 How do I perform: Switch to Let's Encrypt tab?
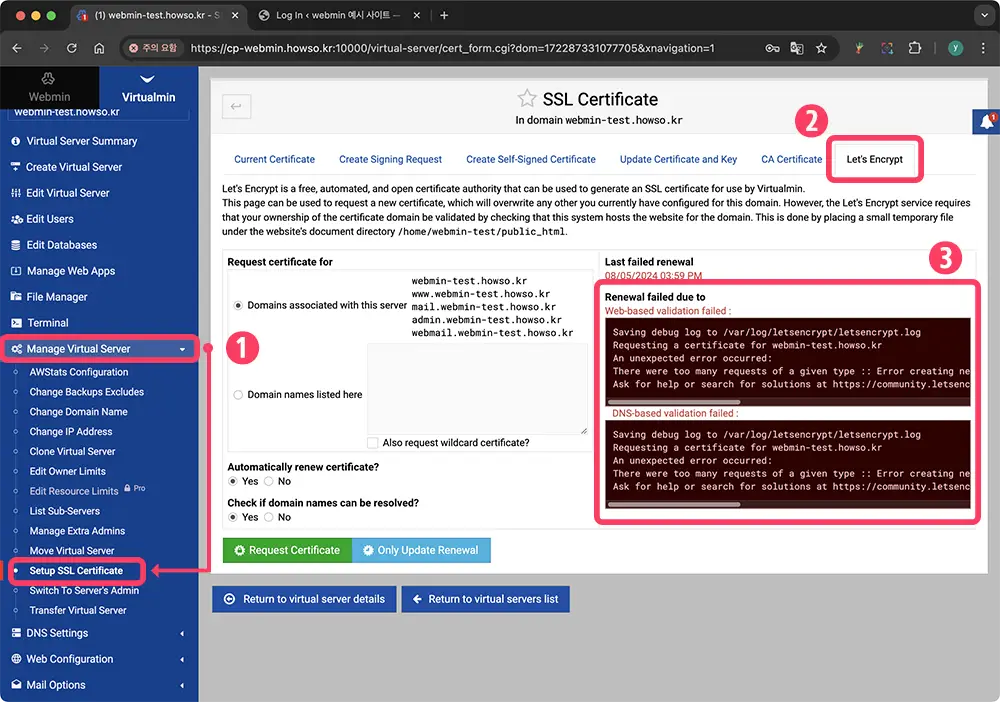(x=874, y=159)
